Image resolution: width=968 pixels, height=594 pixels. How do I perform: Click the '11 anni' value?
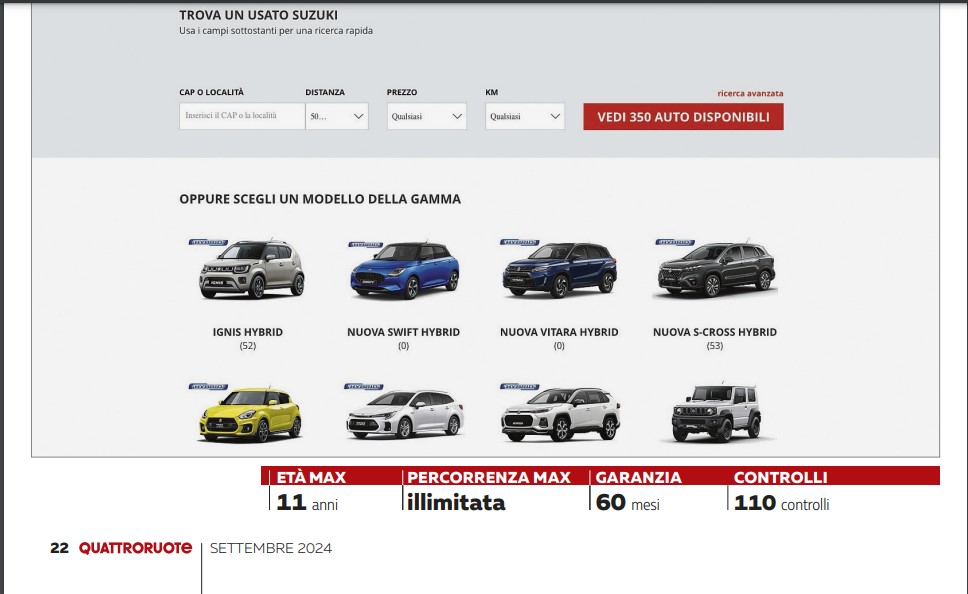coord(307,503)
